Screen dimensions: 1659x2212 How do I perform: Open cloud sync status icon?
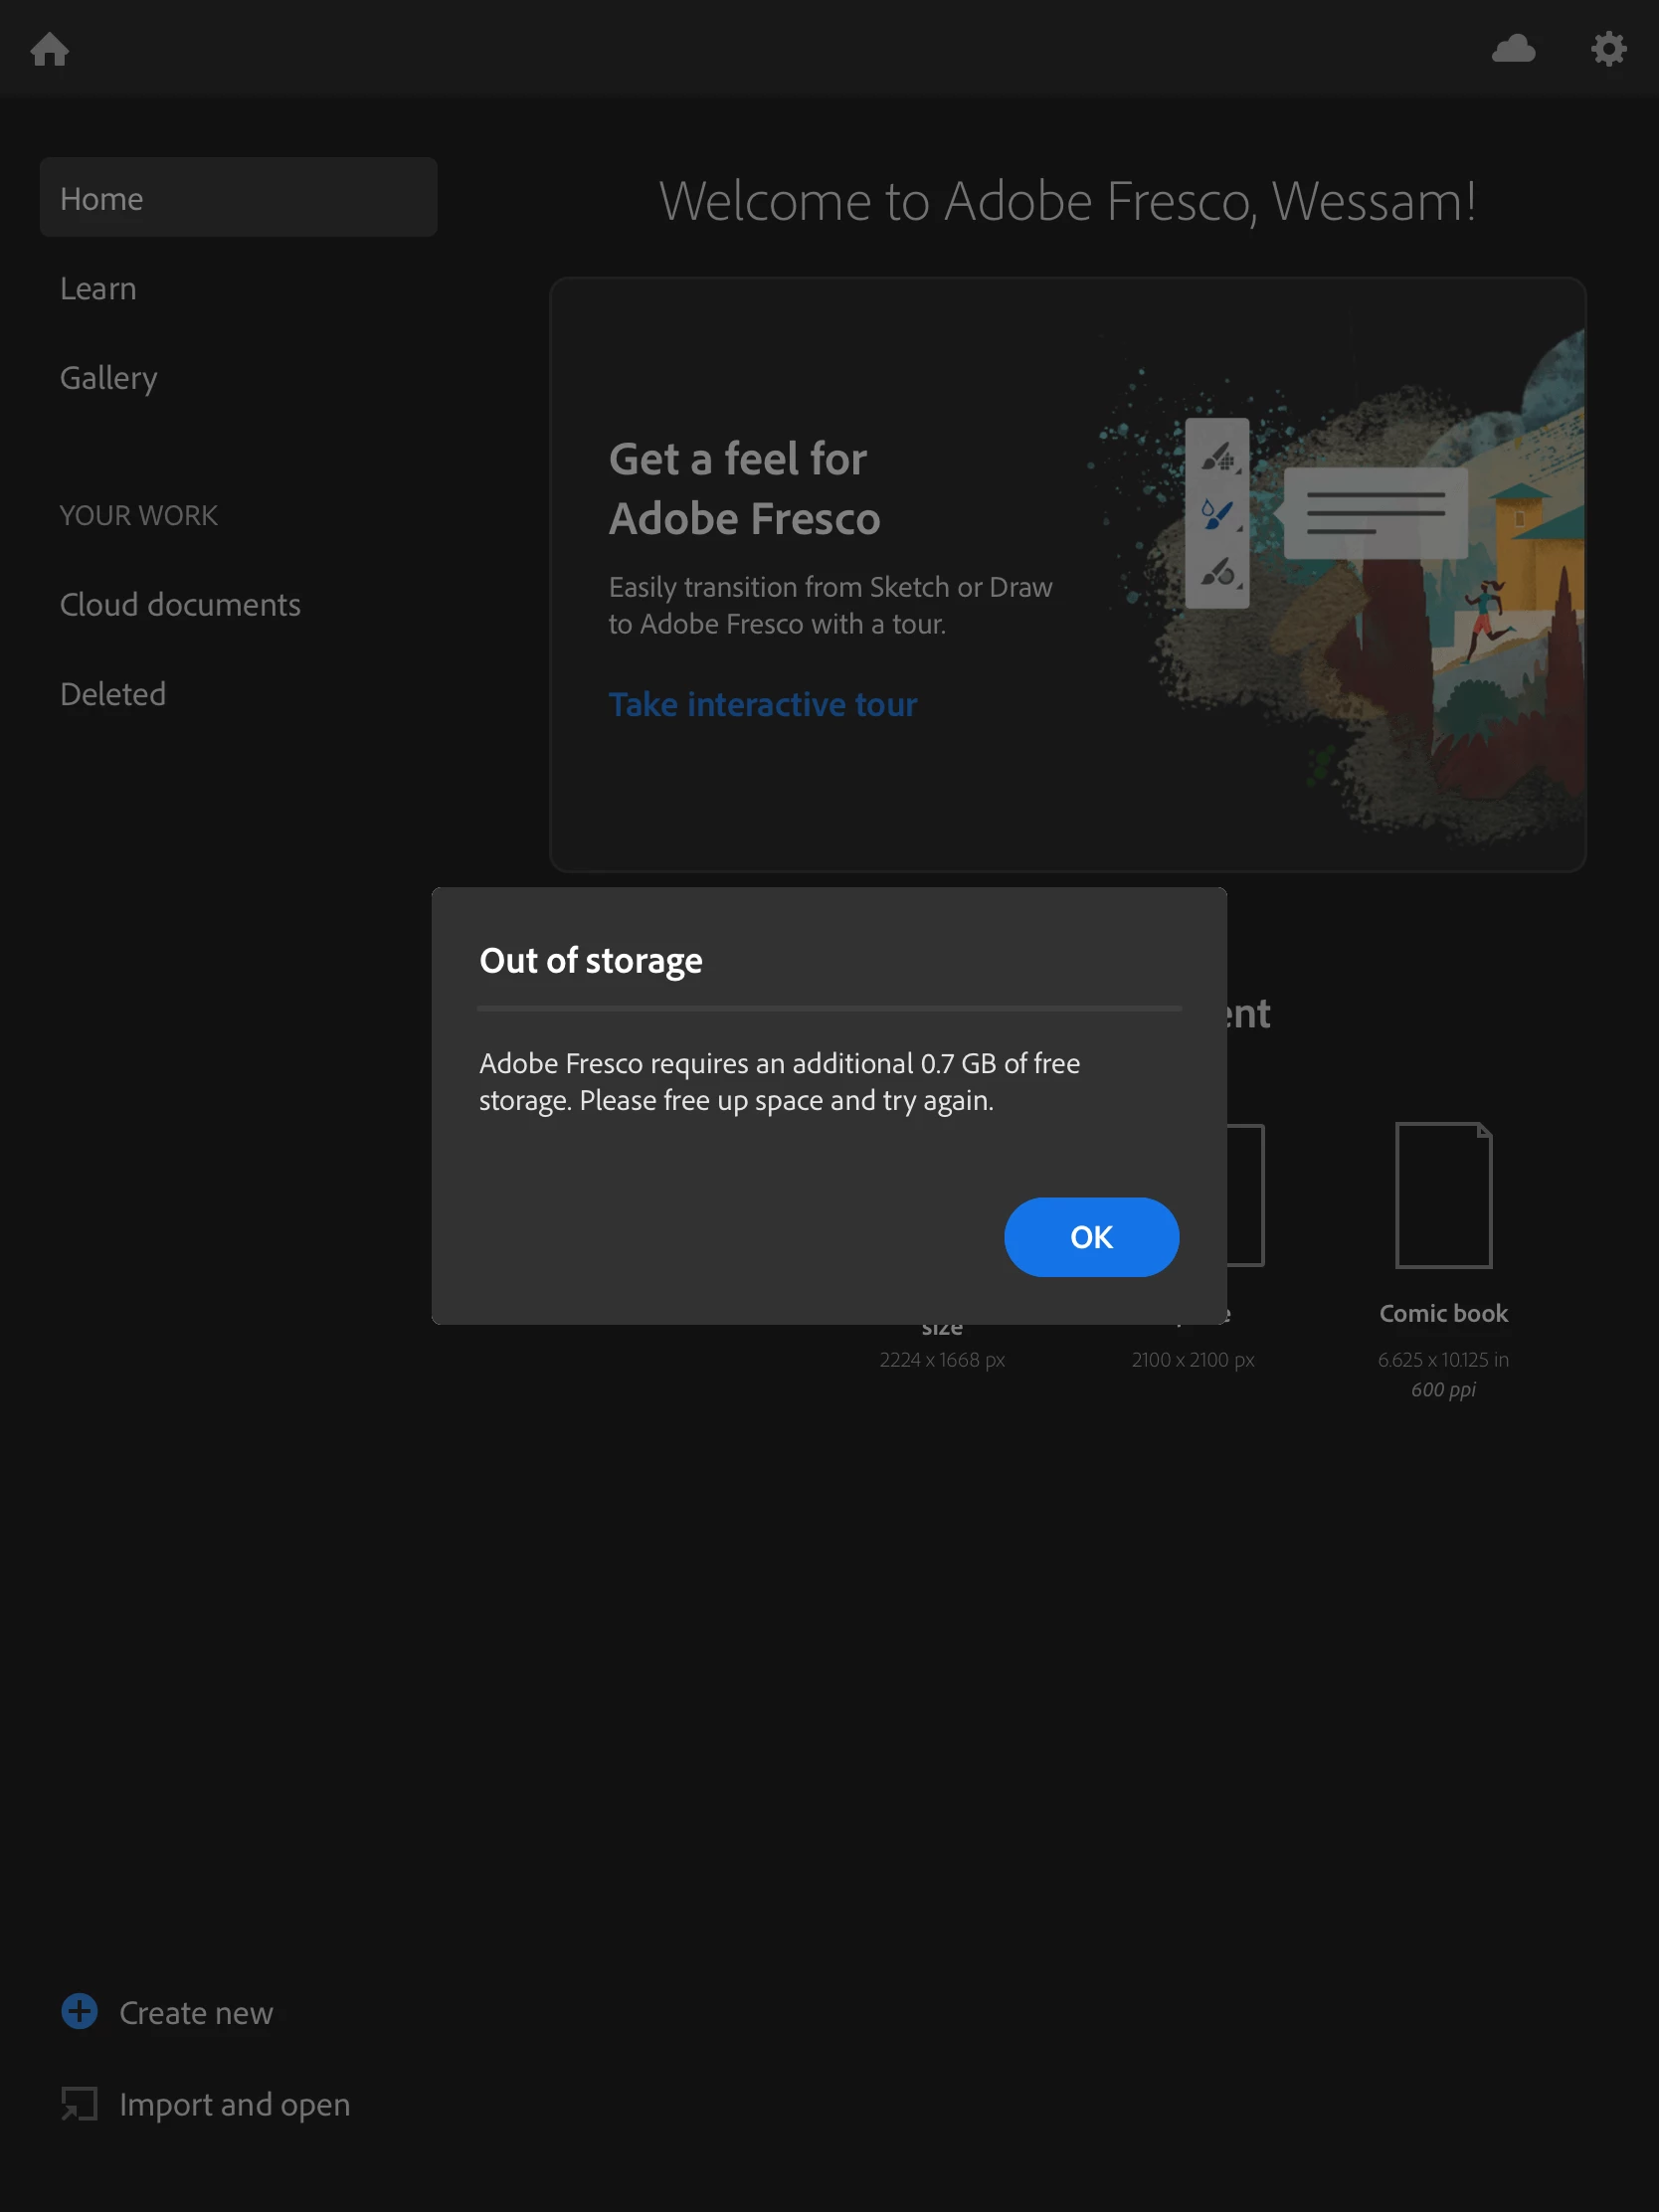[1513, 48]
